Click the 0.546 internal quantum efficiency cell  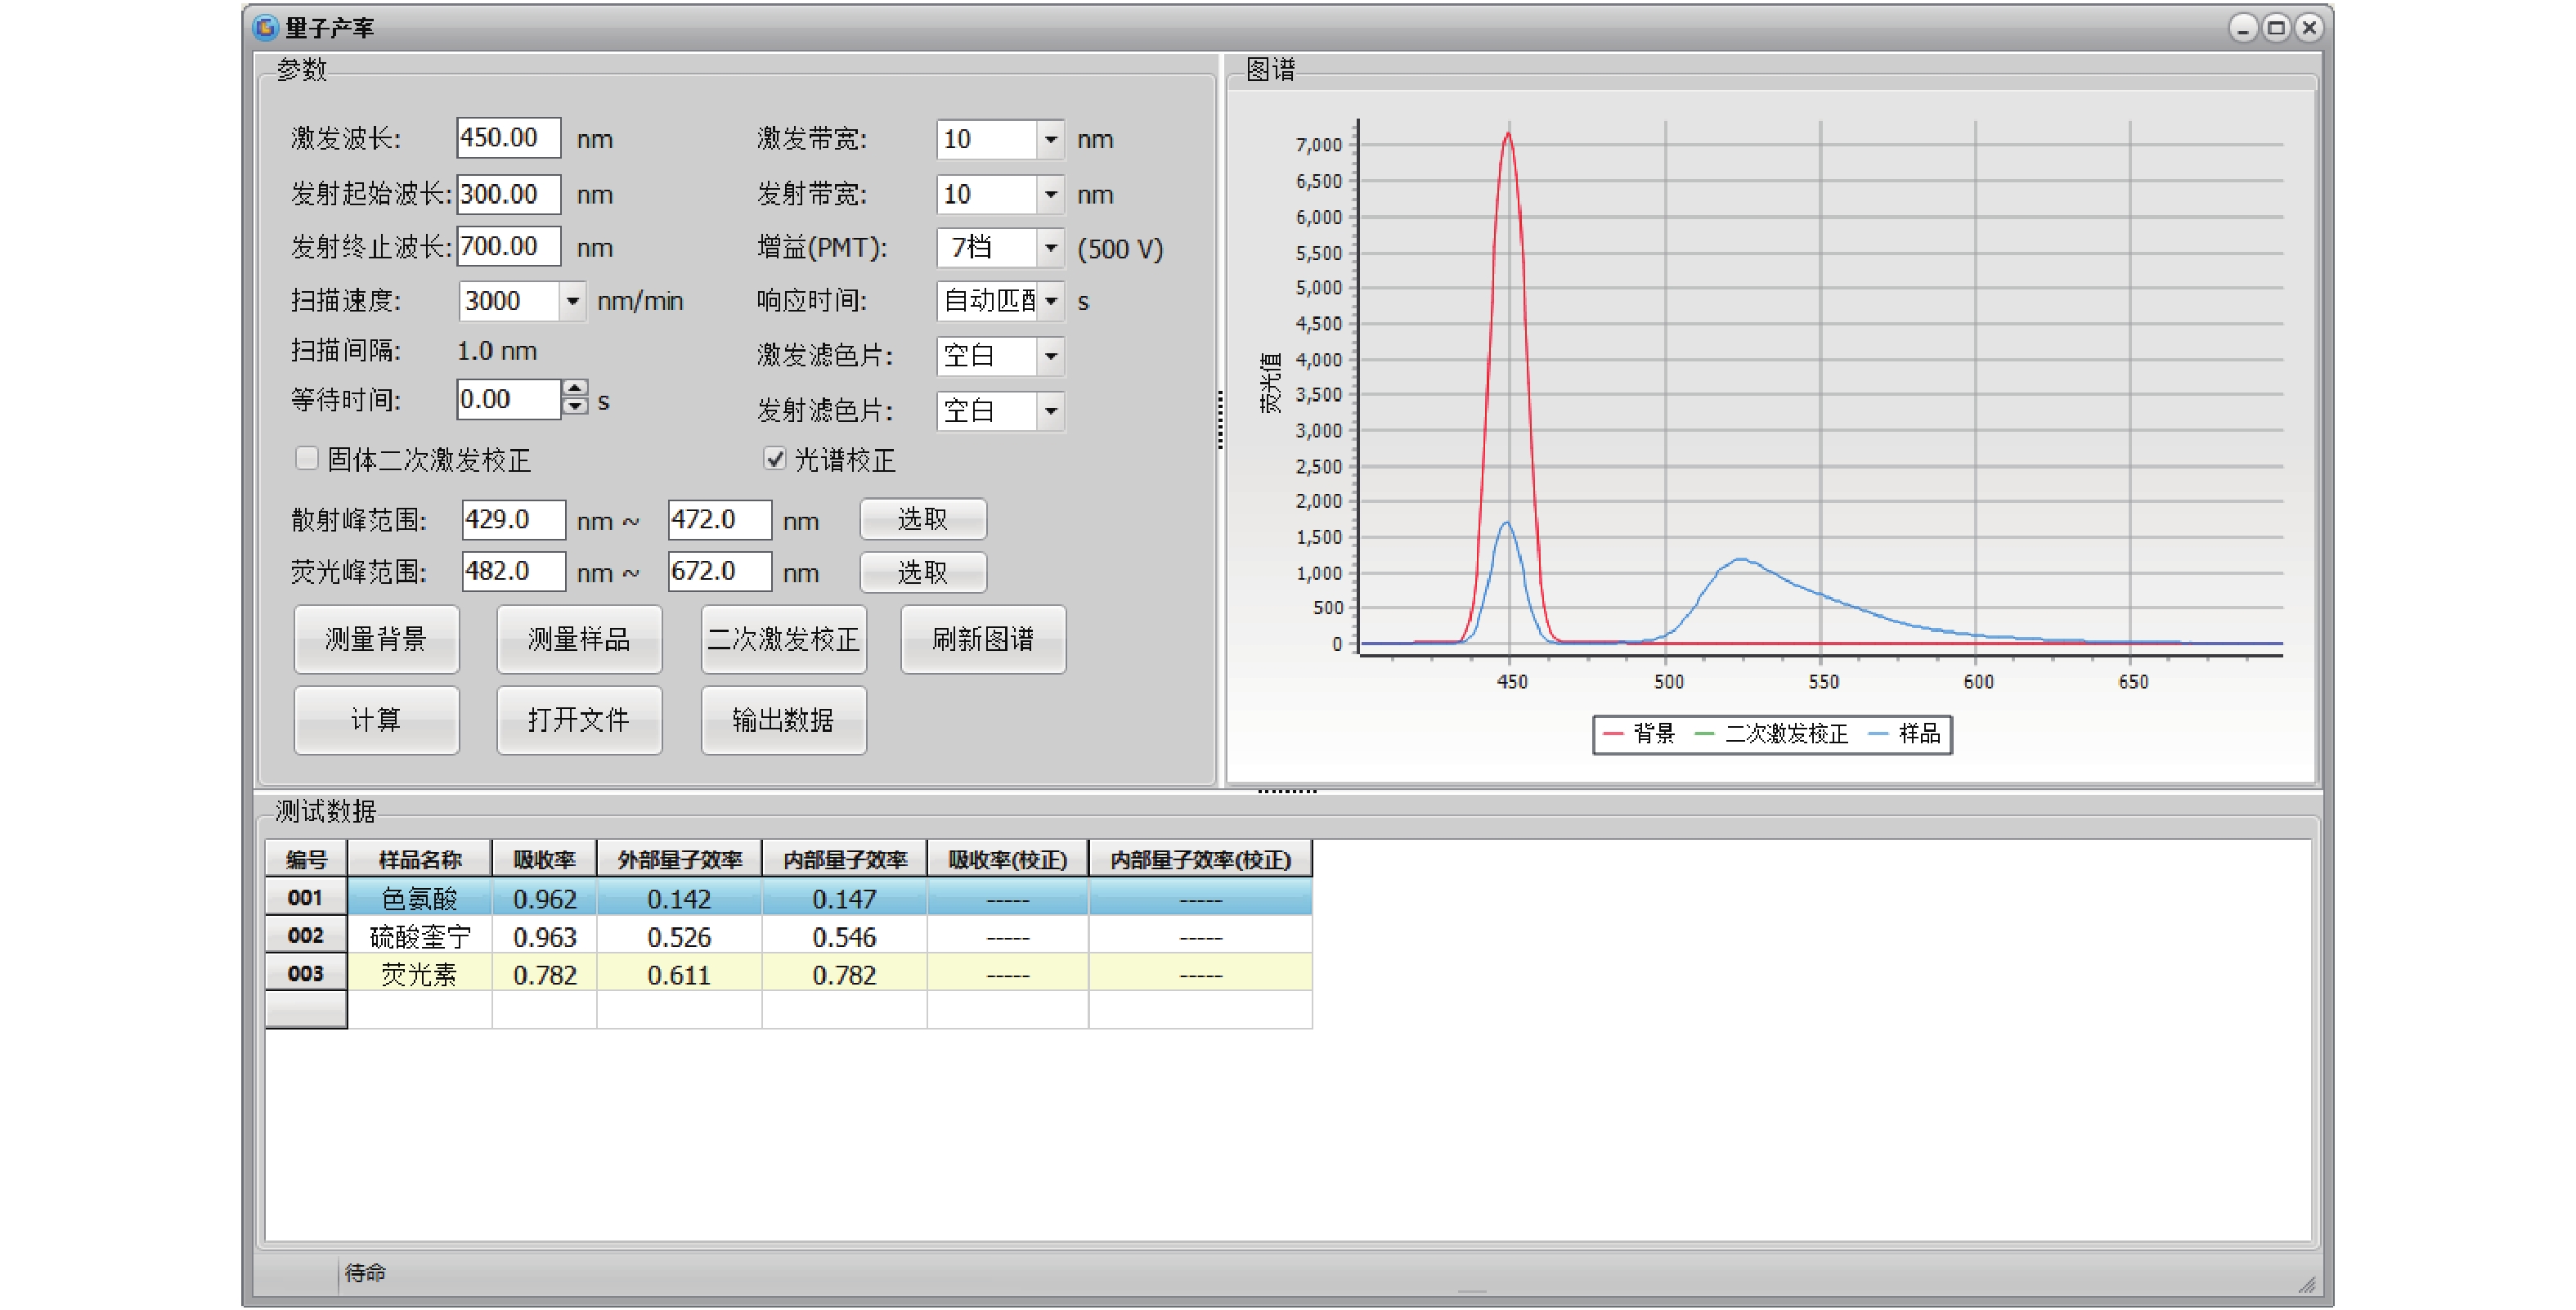tap(844, 936)
